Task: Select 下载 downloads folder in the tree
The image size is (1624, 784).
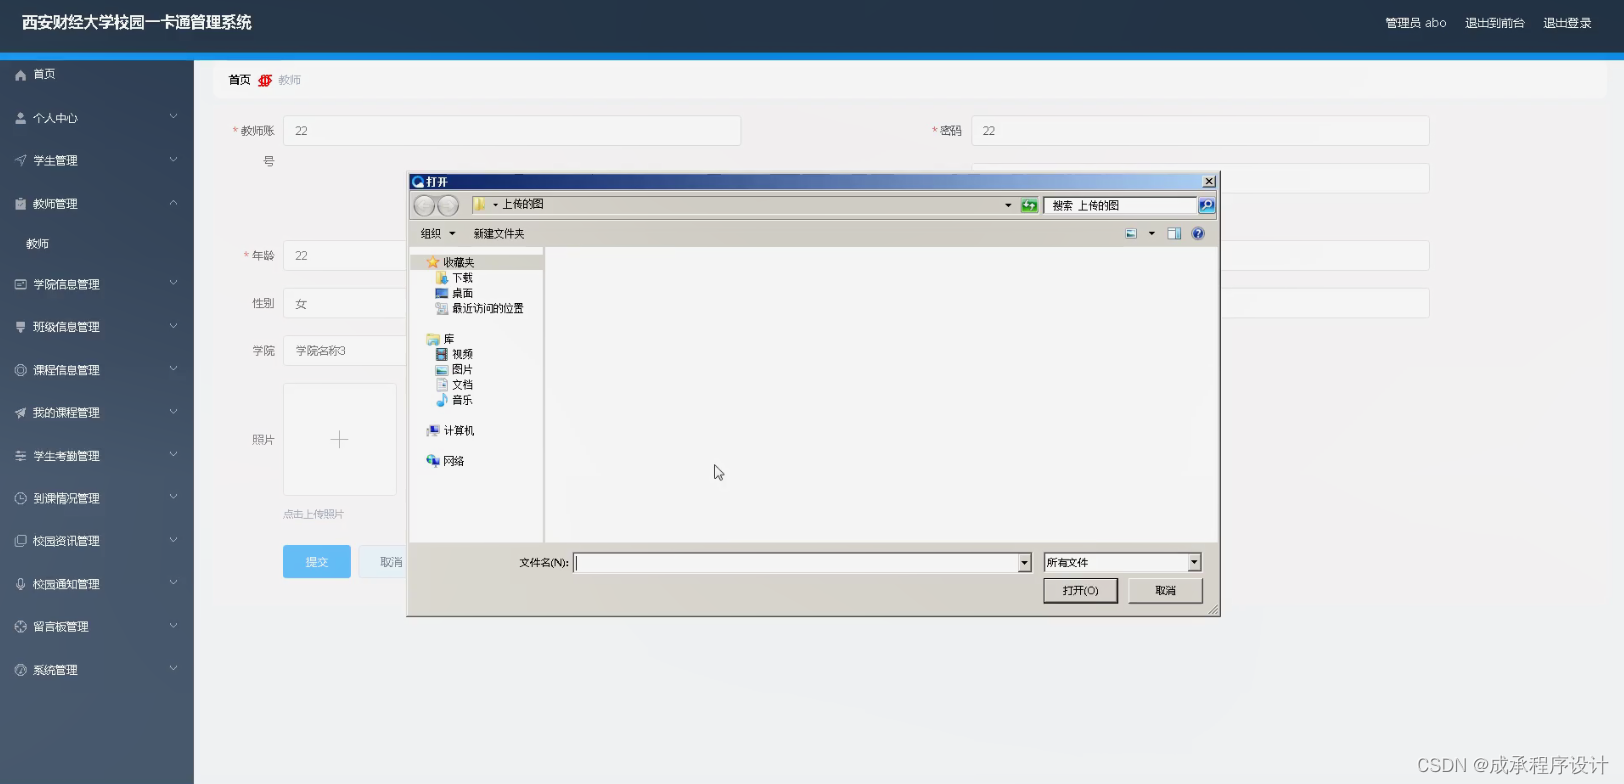Action: click(x=462, y=278)
